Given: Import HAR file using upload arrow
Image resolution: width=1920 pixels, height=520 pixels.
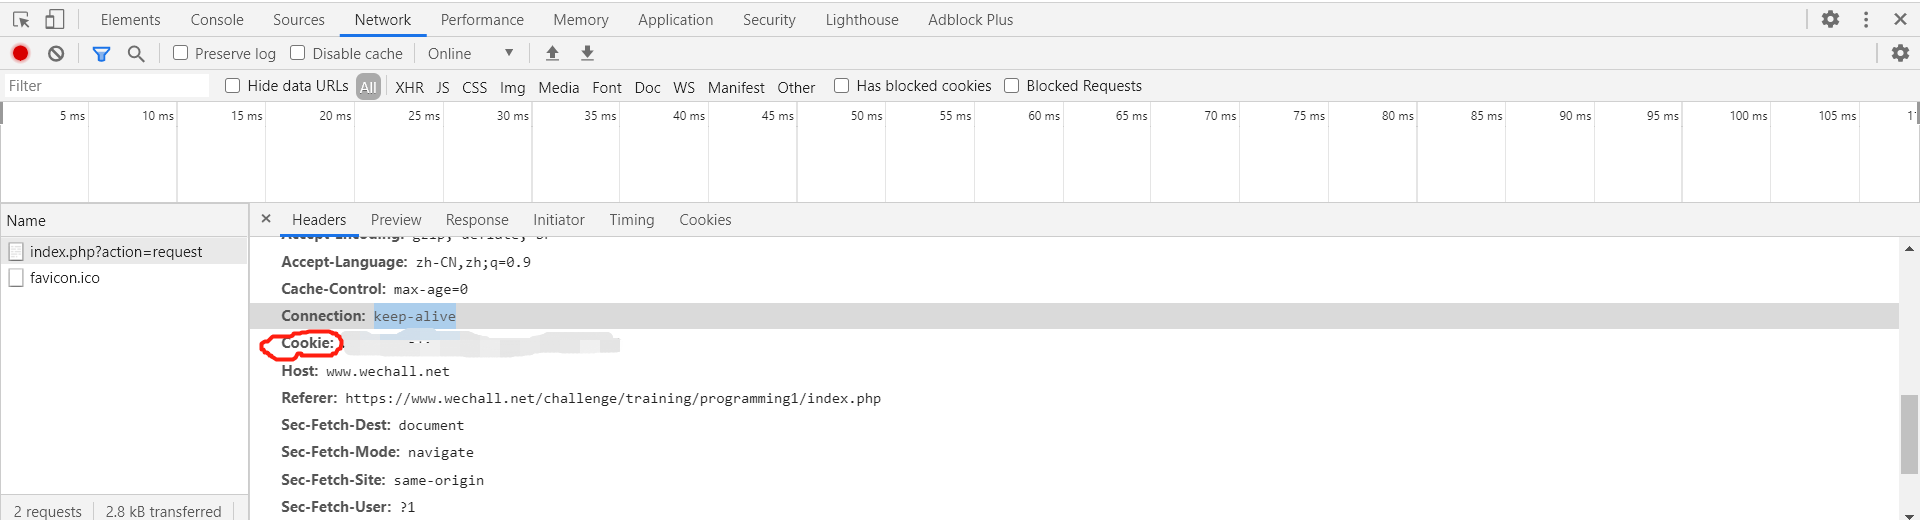Looking at the screenshot, I should point(552,53).
